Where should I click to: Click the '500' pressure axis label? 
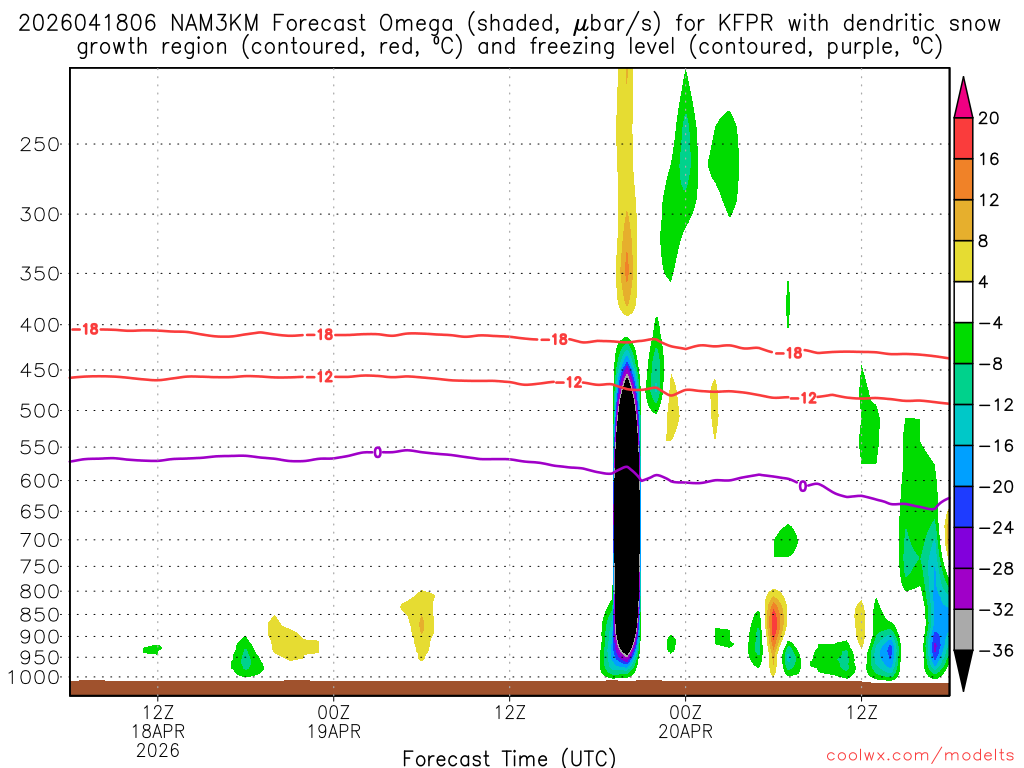(40, 411)
